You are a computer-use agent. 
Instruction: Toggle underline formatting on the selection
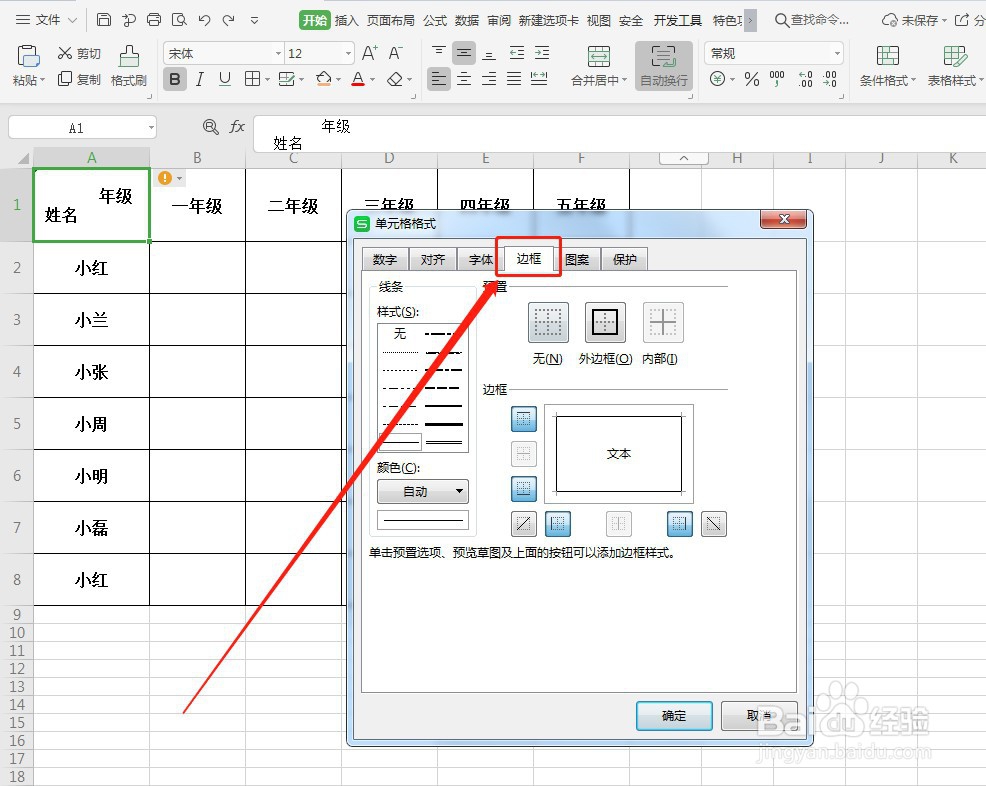coord(225,79)
